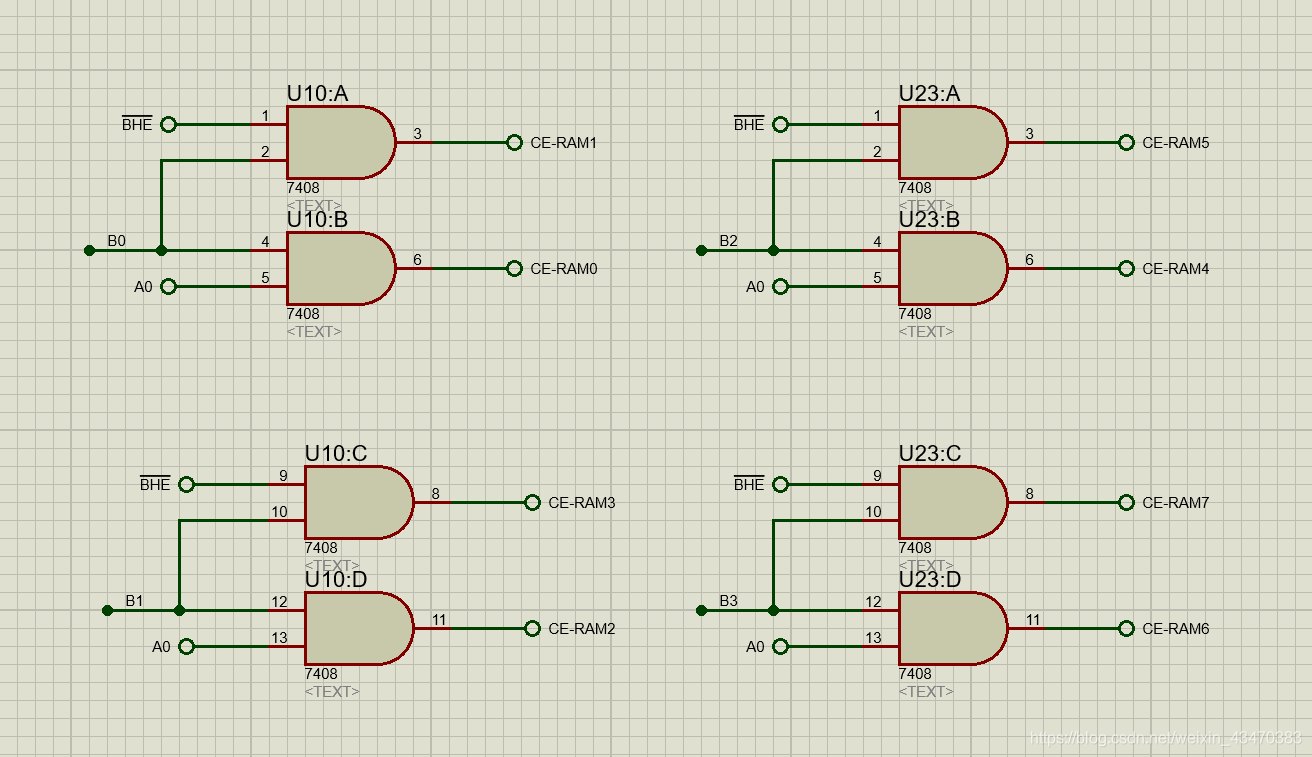This screenshot has height=757, width=1312.
Task: Select the CE-RAM0 terminal name text
Action: pyautogui.click(x=564, y=269)
